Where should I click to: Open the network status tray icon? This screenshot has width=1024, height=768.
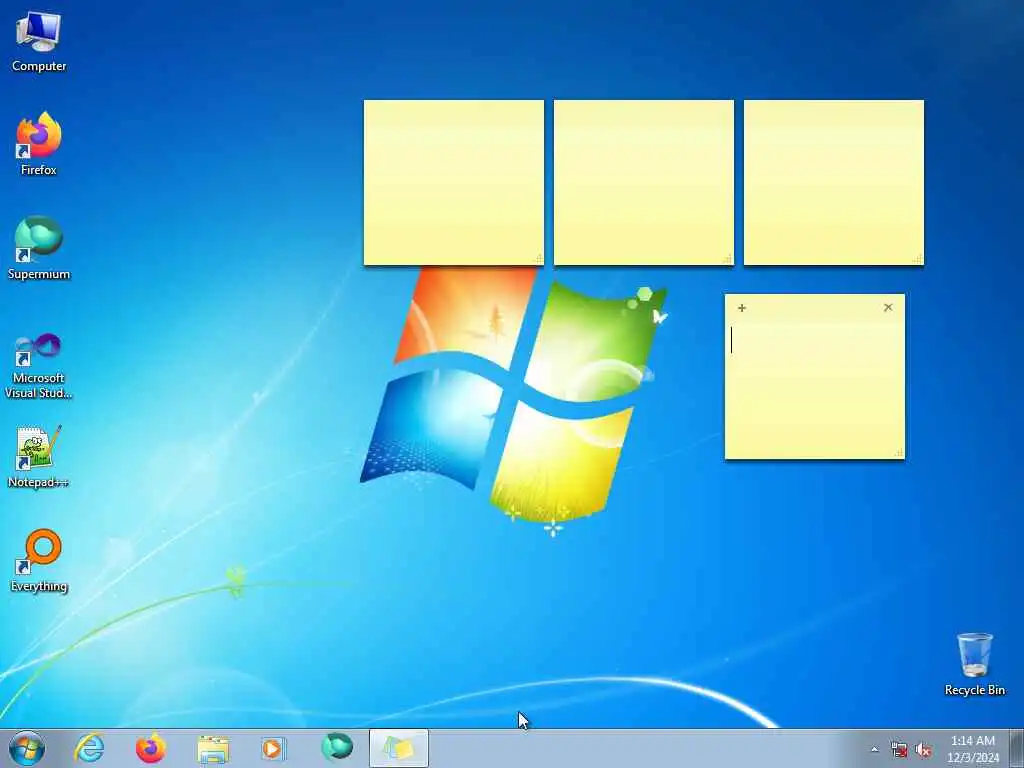(x=899, y=750)
